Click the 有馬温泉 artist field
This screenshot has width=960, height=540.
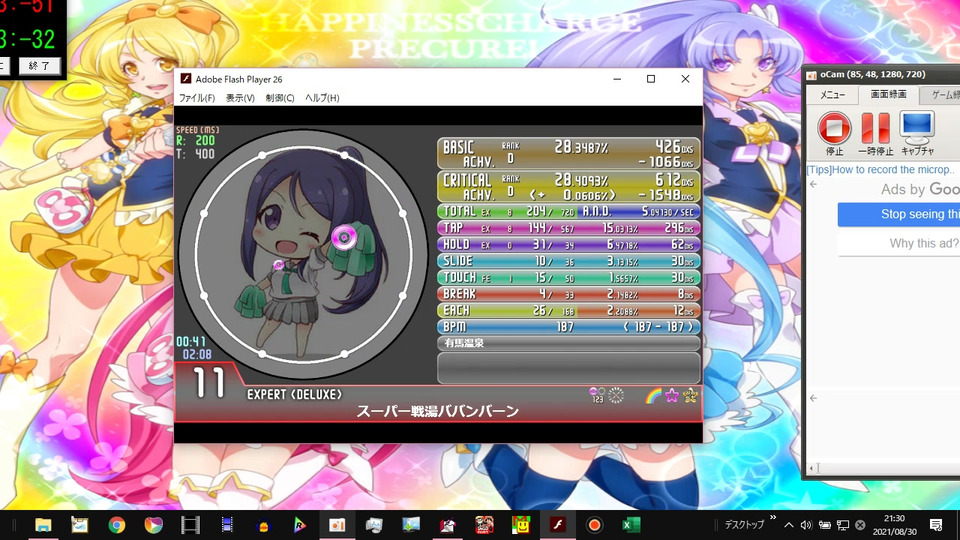click(569, 343)
